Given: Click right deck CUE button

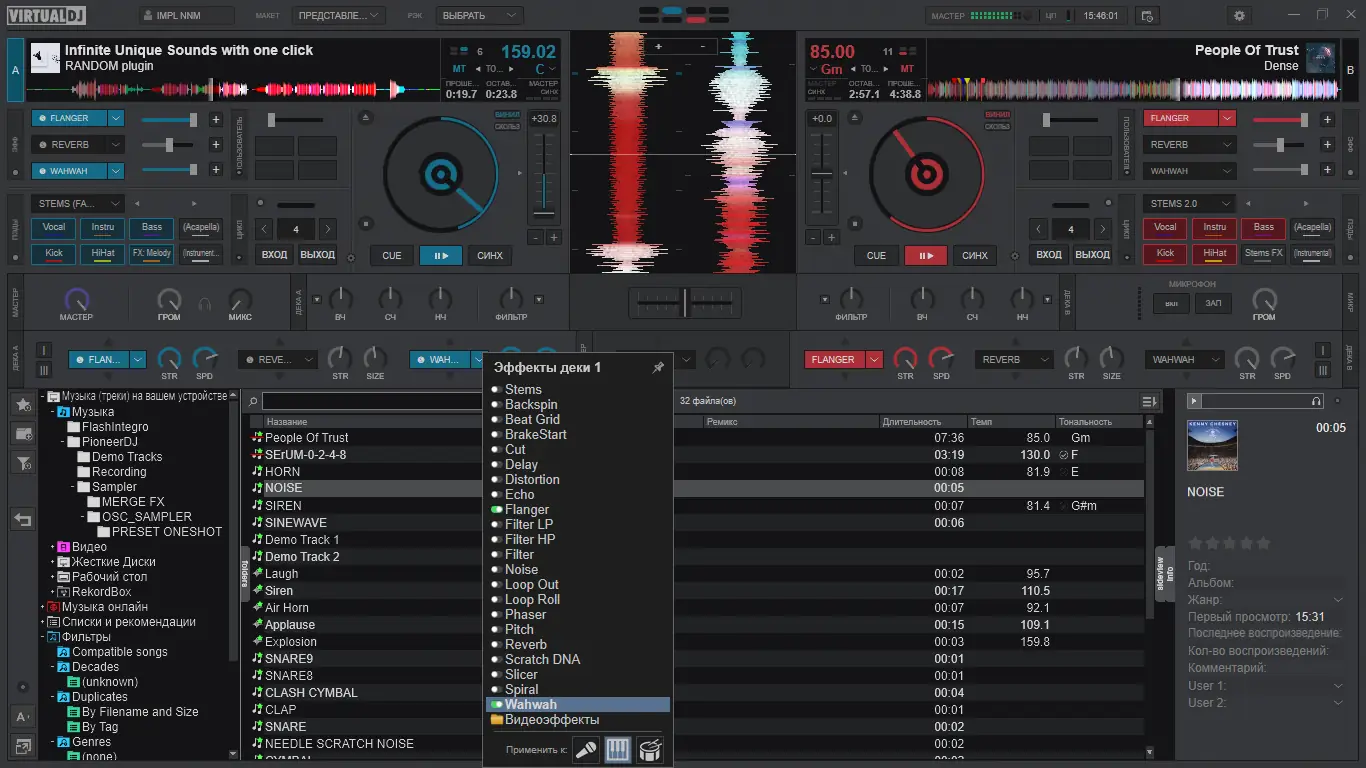Looking at the screenshot, I should 876,255.
